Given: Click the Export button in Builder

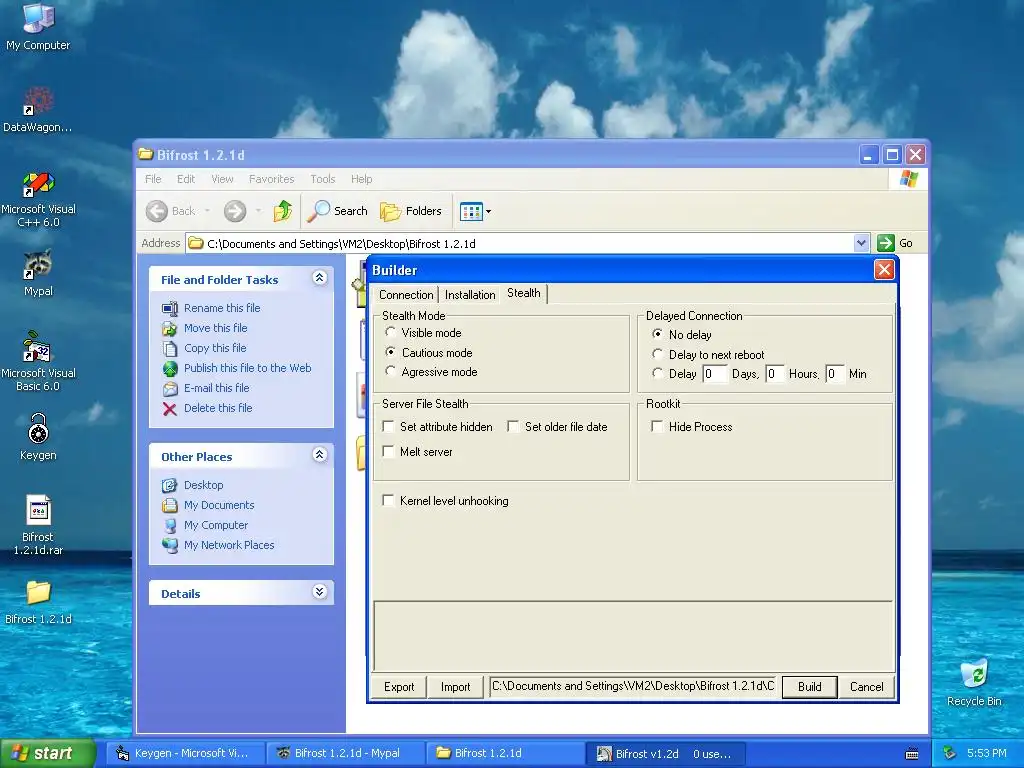Looking at the screenshot, I should tap(399, 687).
